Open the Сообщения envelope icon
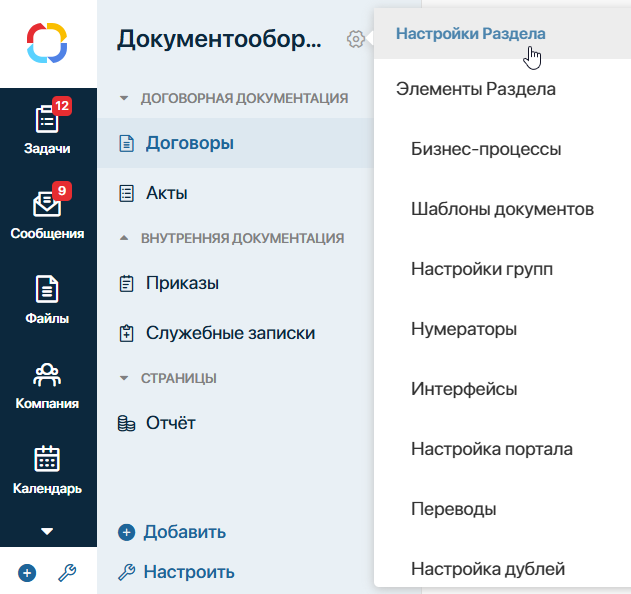Viewport: 631px width, 594px height. click(47, 204)
